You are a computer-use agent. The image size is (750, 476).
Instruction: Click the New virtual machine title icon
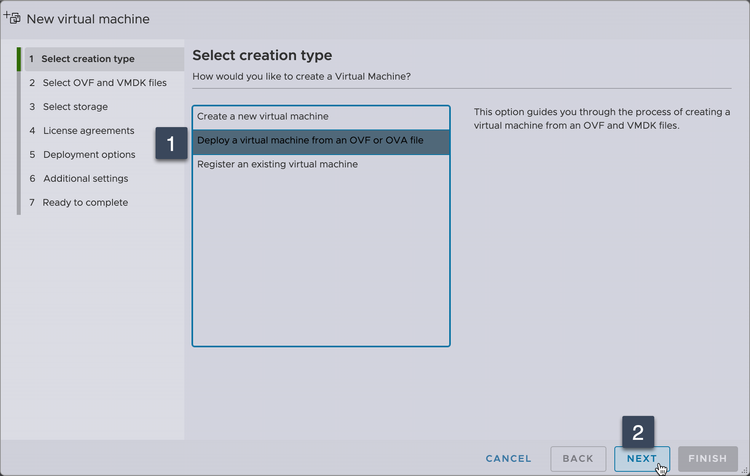13,18
